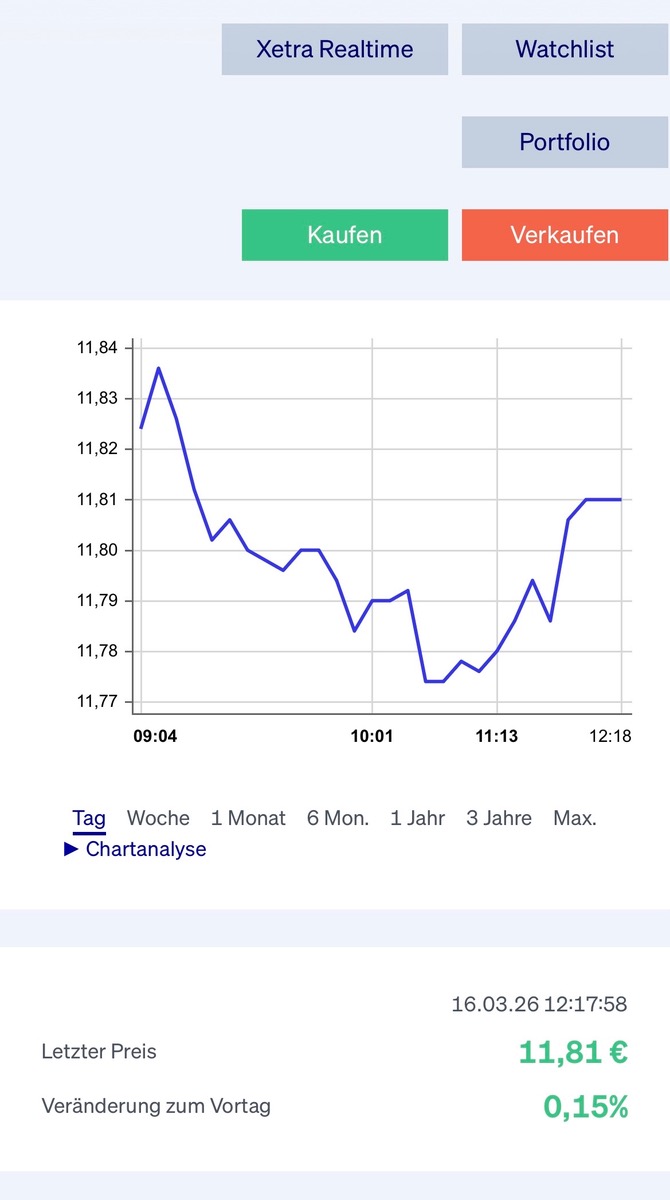Show the 1 Monat chart
The width and height of the screenshot is (670, 1200).
coord(248,818)
